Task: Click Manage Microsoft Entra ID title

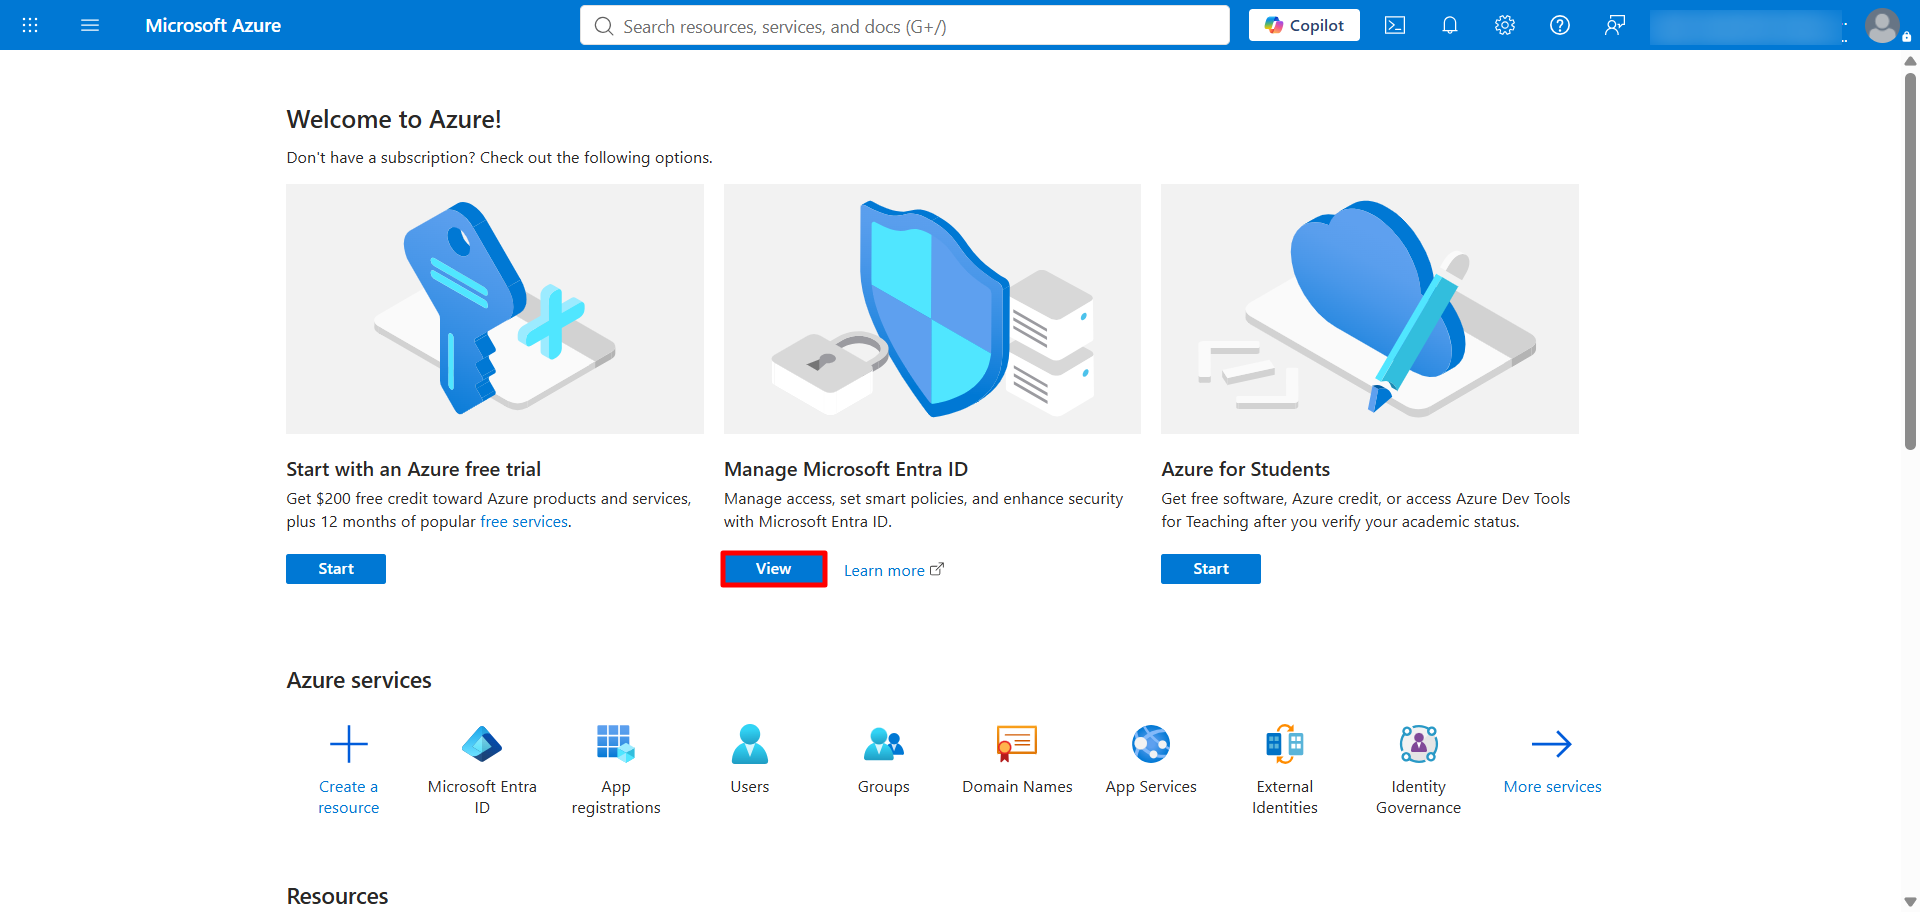Action: (x=846, y=469)
